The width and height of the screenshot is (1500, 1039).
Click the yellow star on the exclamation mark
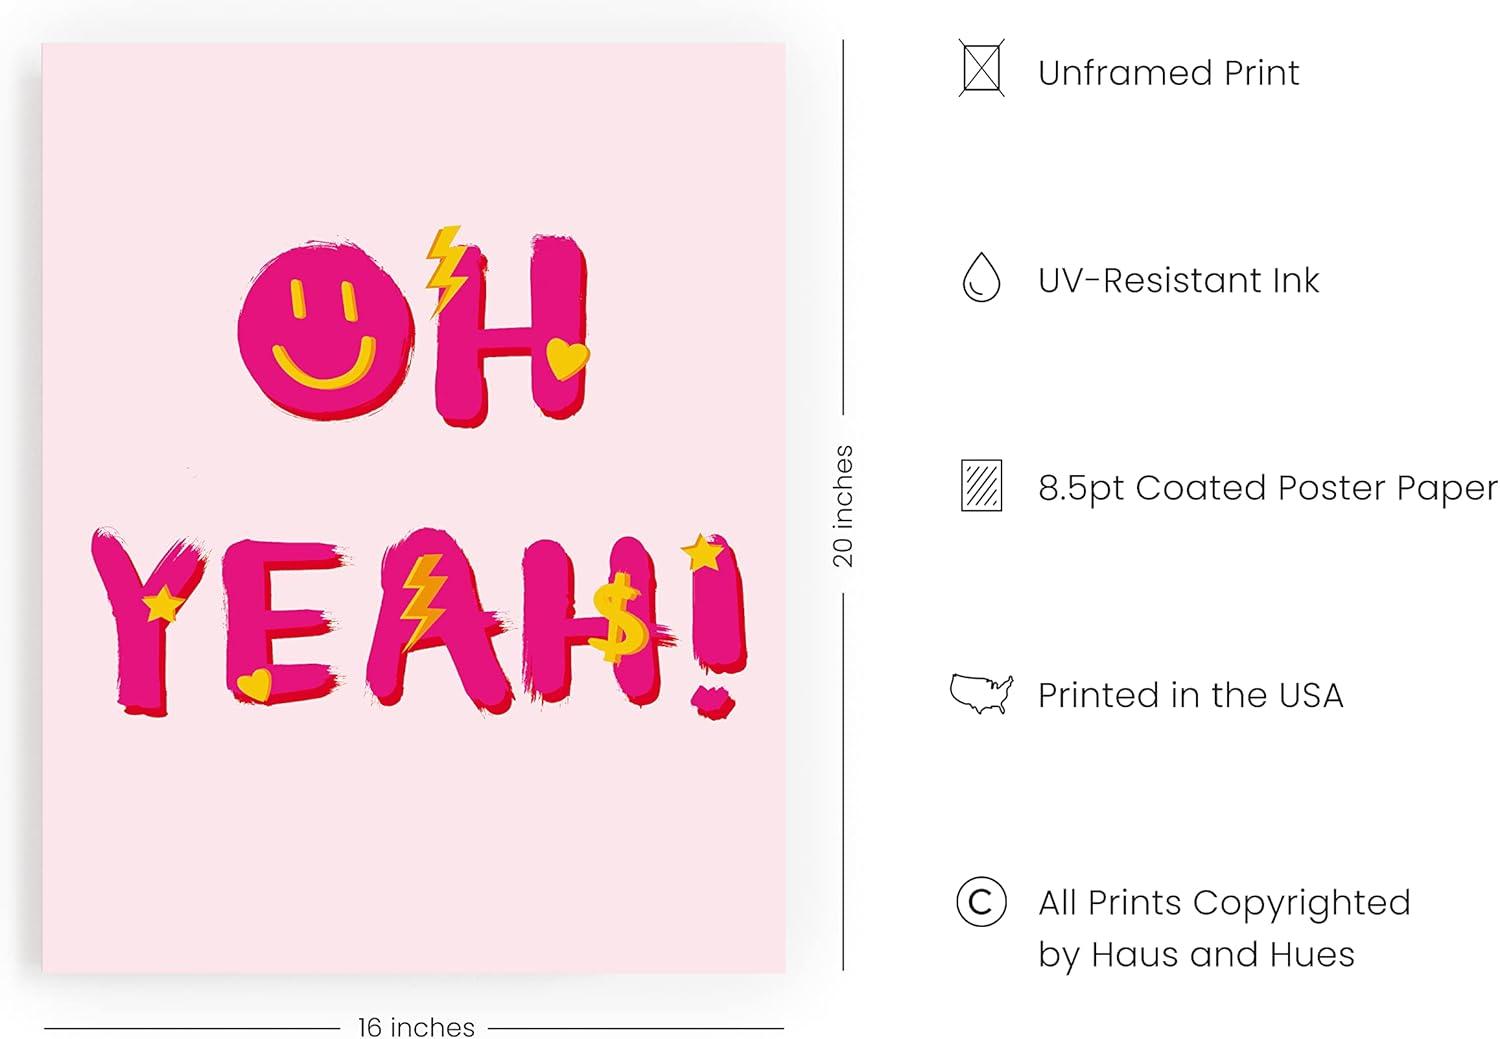pos(702,552)
